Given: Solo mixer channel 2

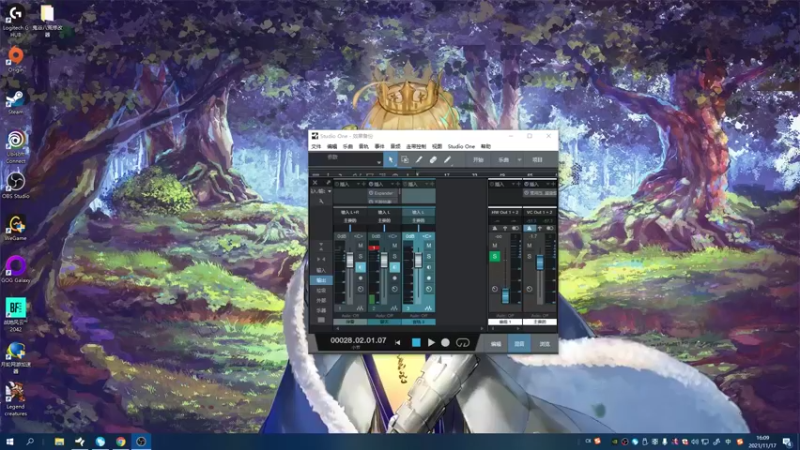Looking at the screenshot, I should [x=394, y=257].
